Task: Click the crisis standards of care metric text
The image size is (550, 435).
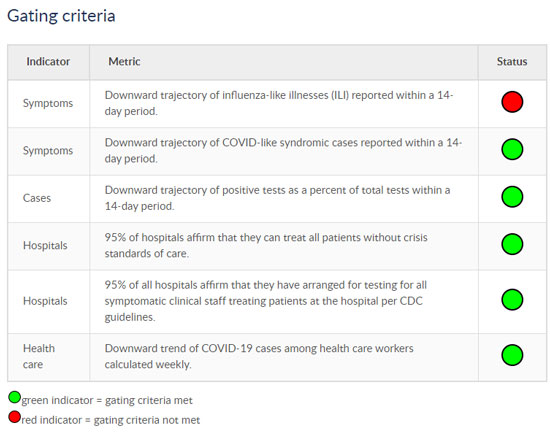Action: (x=266, y=245)
